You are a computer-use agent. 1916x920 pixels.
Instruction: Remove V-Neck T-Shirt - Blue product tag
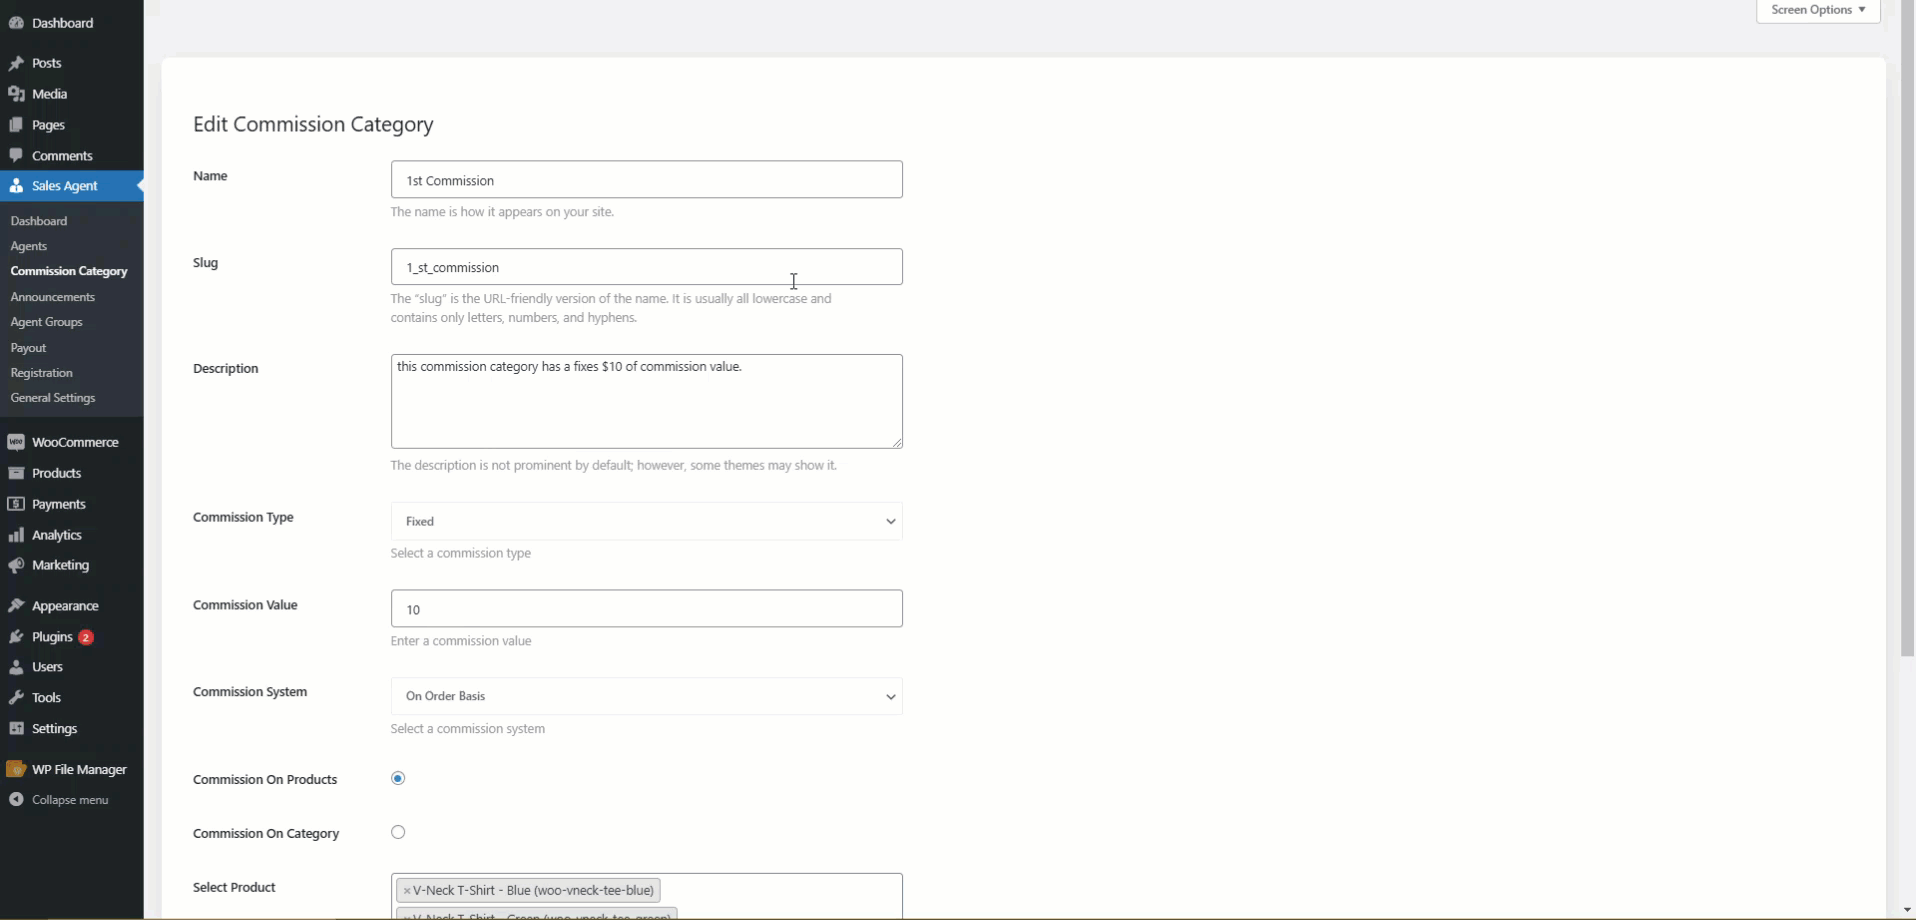(x=407, y=890)
